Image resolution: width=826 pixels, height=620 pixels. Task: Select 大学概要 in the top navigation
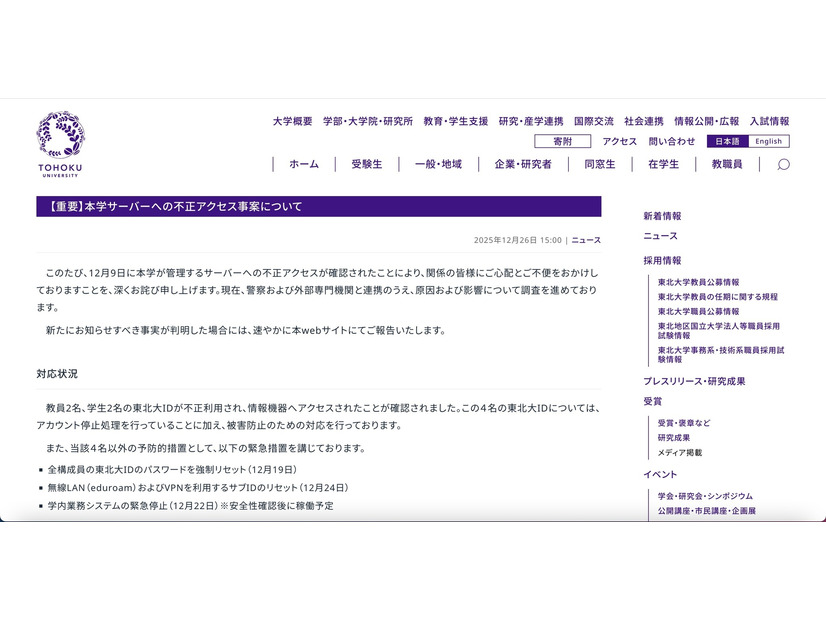pos(289,120)
